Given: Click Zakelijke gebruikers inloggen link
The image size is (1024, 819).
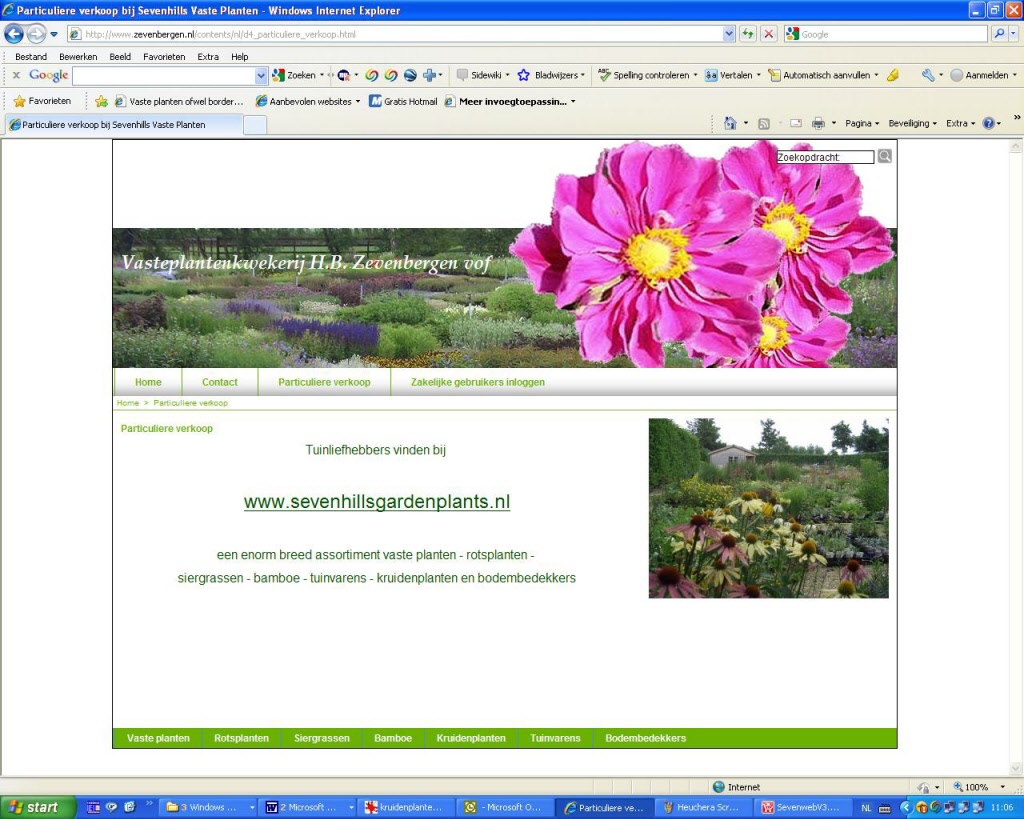Looking at the screenshot, I should tap(477, 382).
